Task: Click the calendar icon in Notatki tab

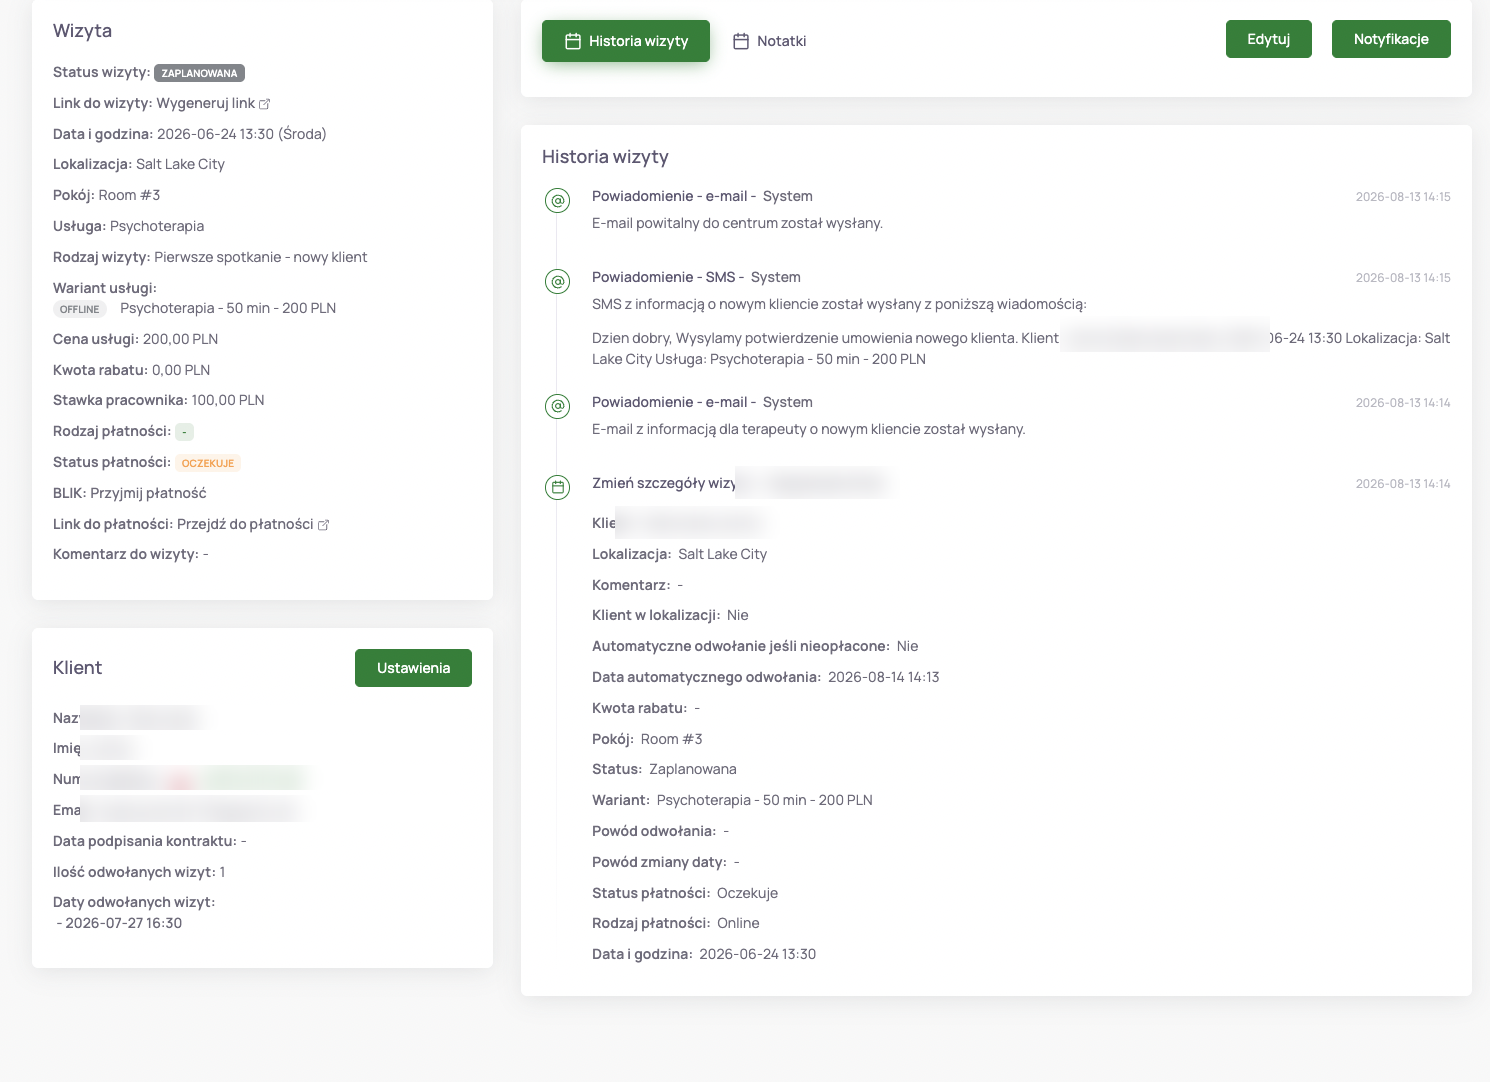Action: (741, 41)
